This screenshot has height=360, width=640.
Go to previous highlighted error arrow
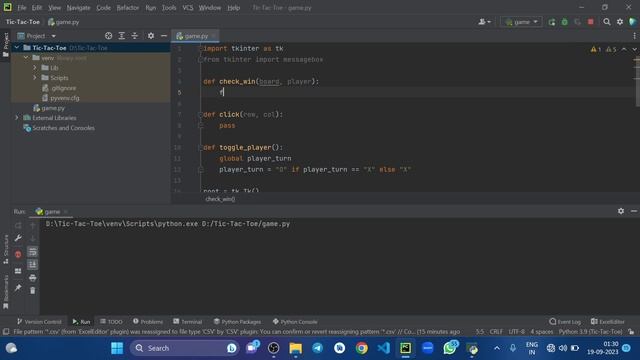[x=624, y=49]
